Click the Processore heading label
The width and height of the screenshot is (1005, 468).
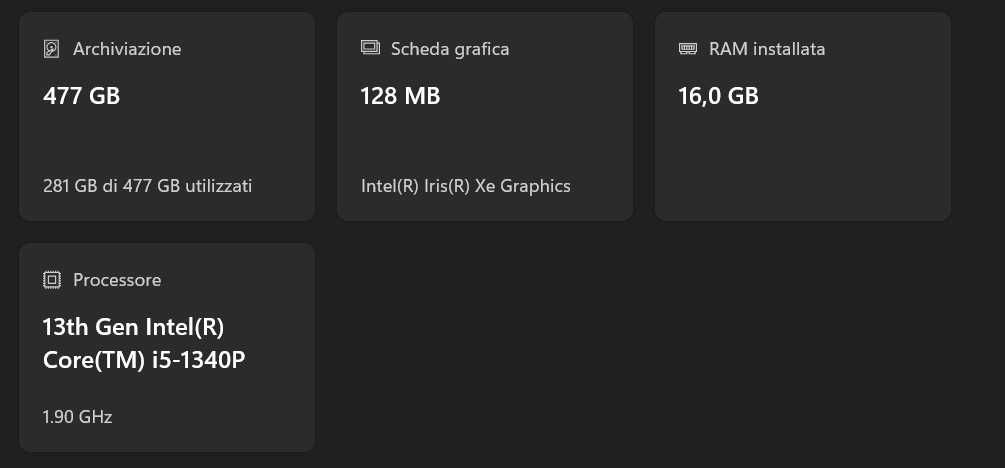pyautogui.click(x=117, y=280)
